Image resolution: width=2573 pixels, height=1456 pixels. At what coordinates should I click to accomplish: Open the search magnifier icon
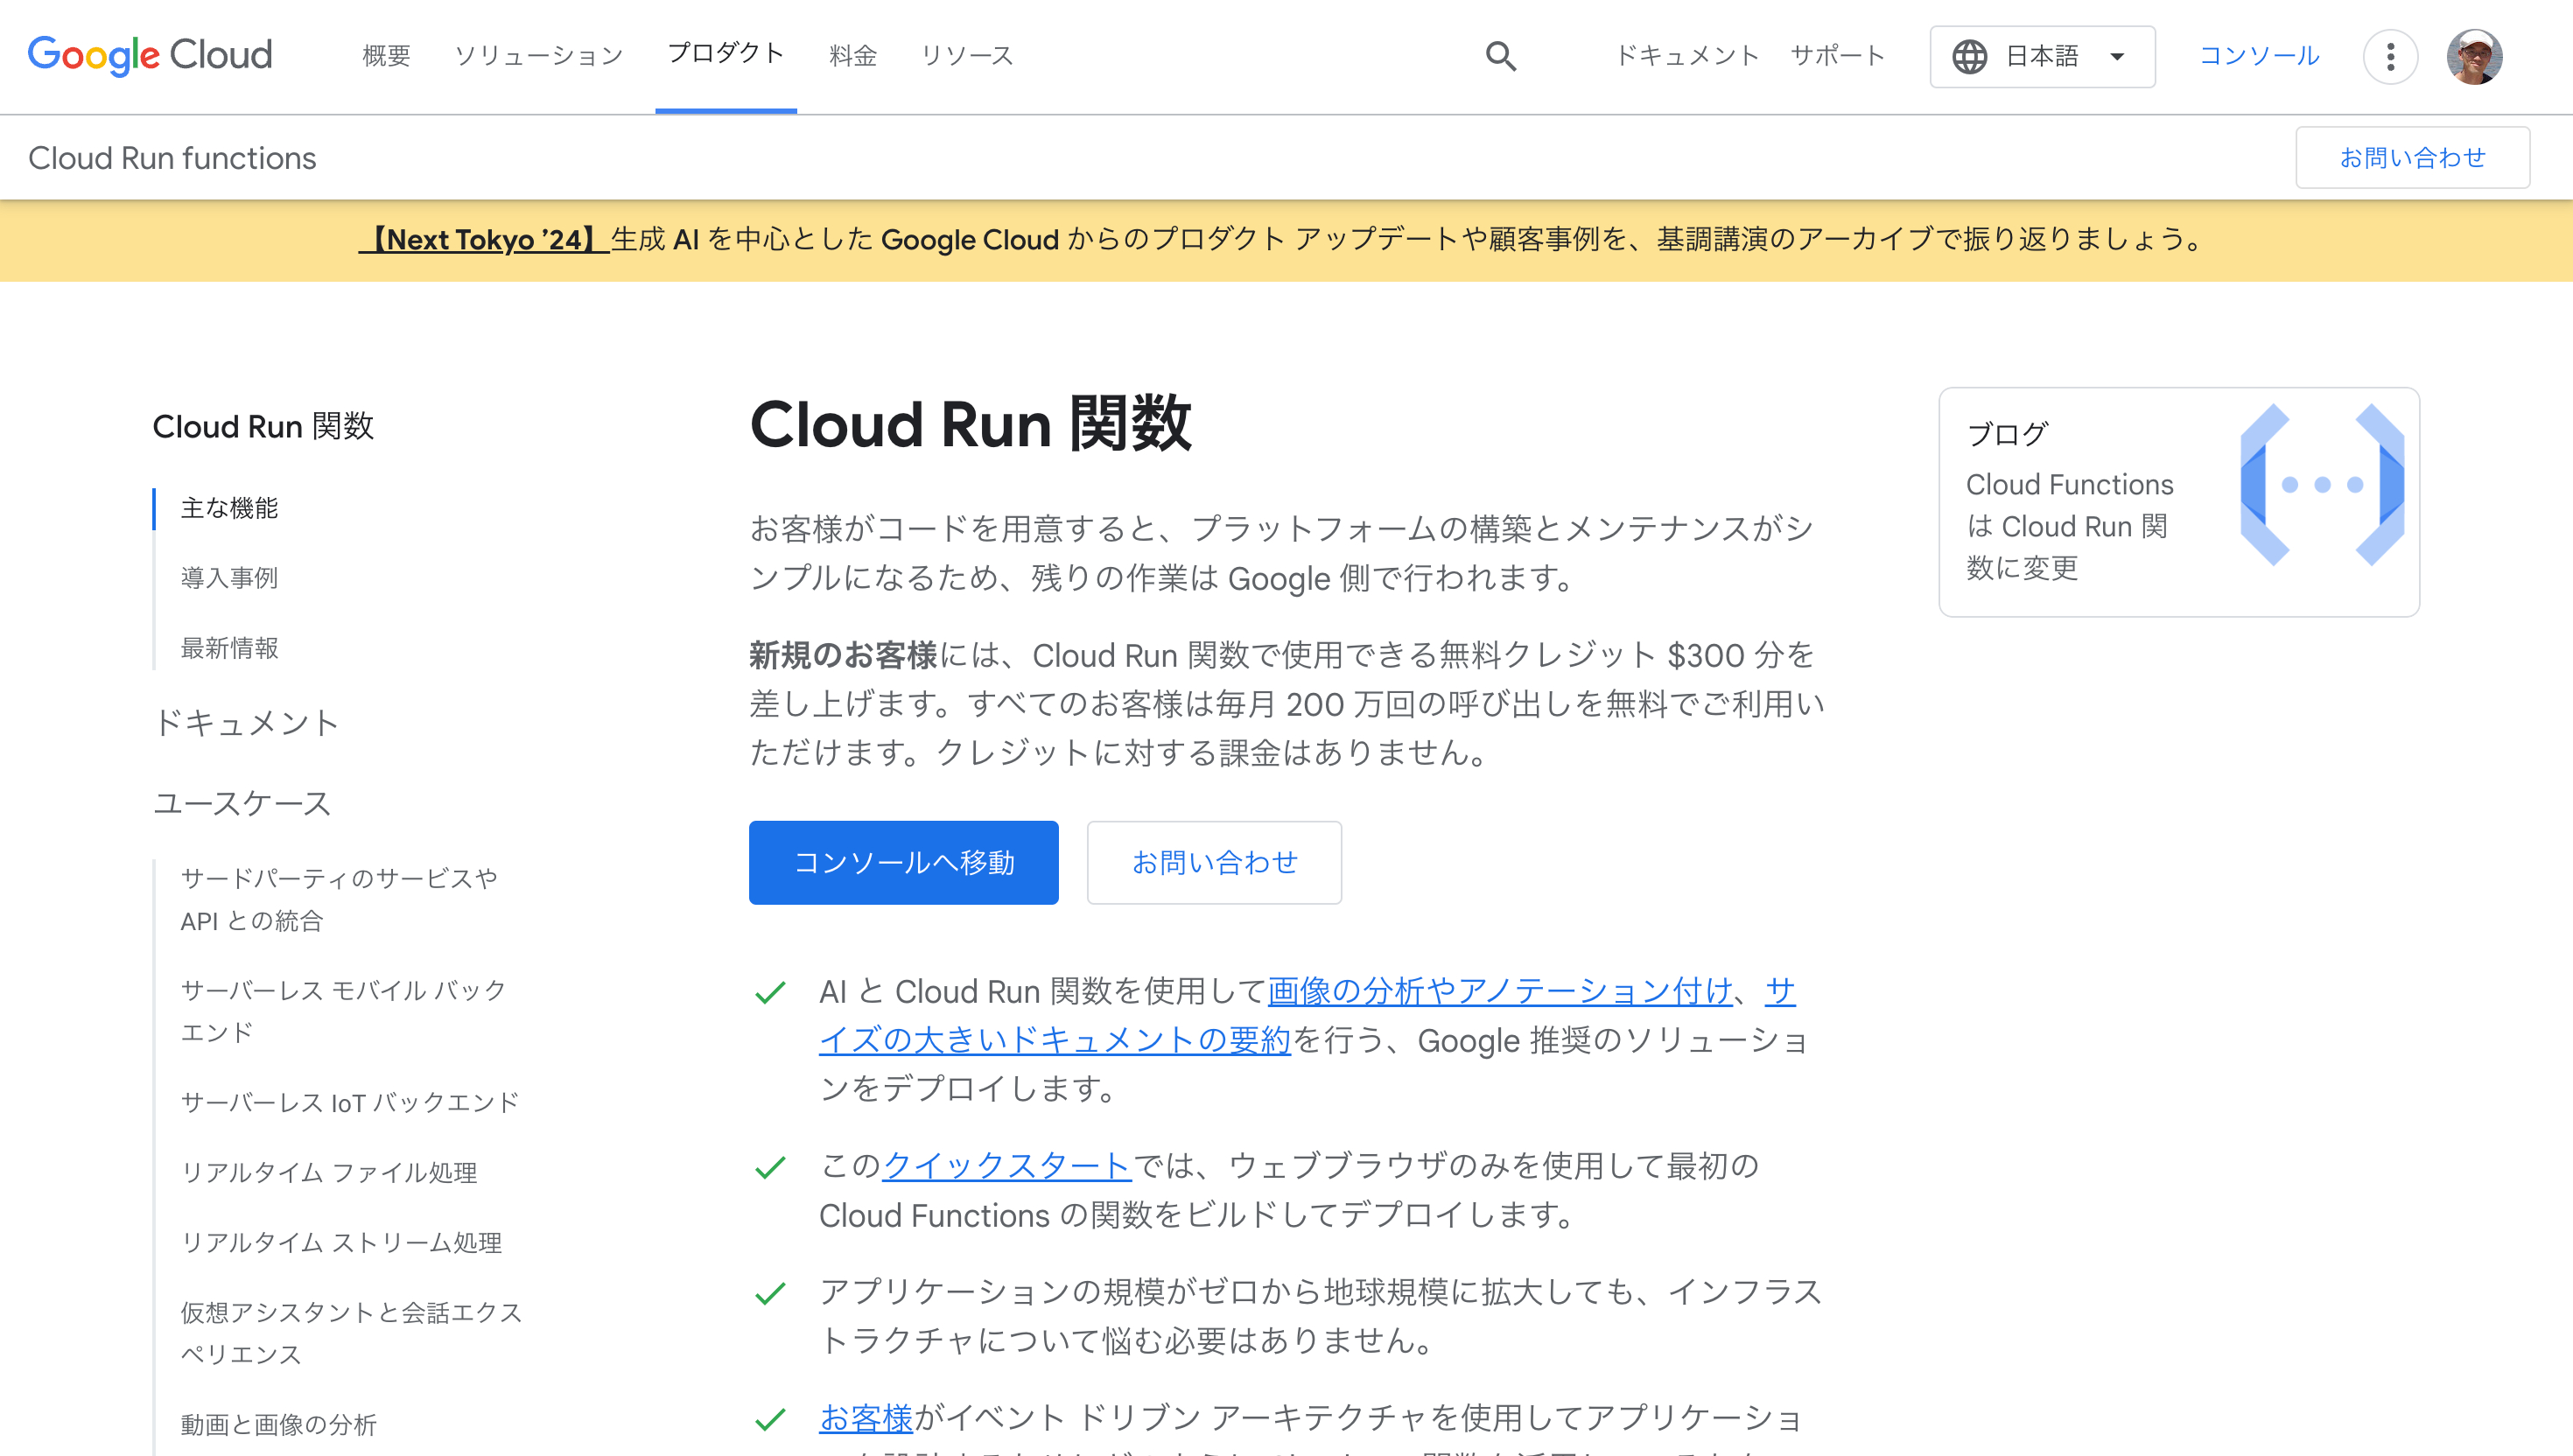pyautogui.click(x=1501, y=56)
